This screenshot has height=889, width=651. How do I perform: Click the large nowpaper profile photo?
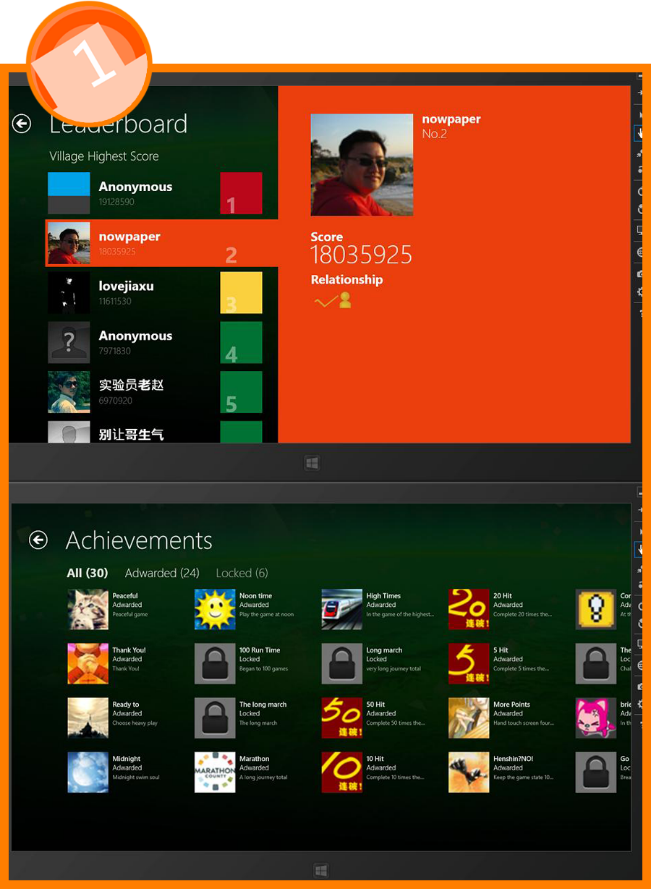[362, 164]
